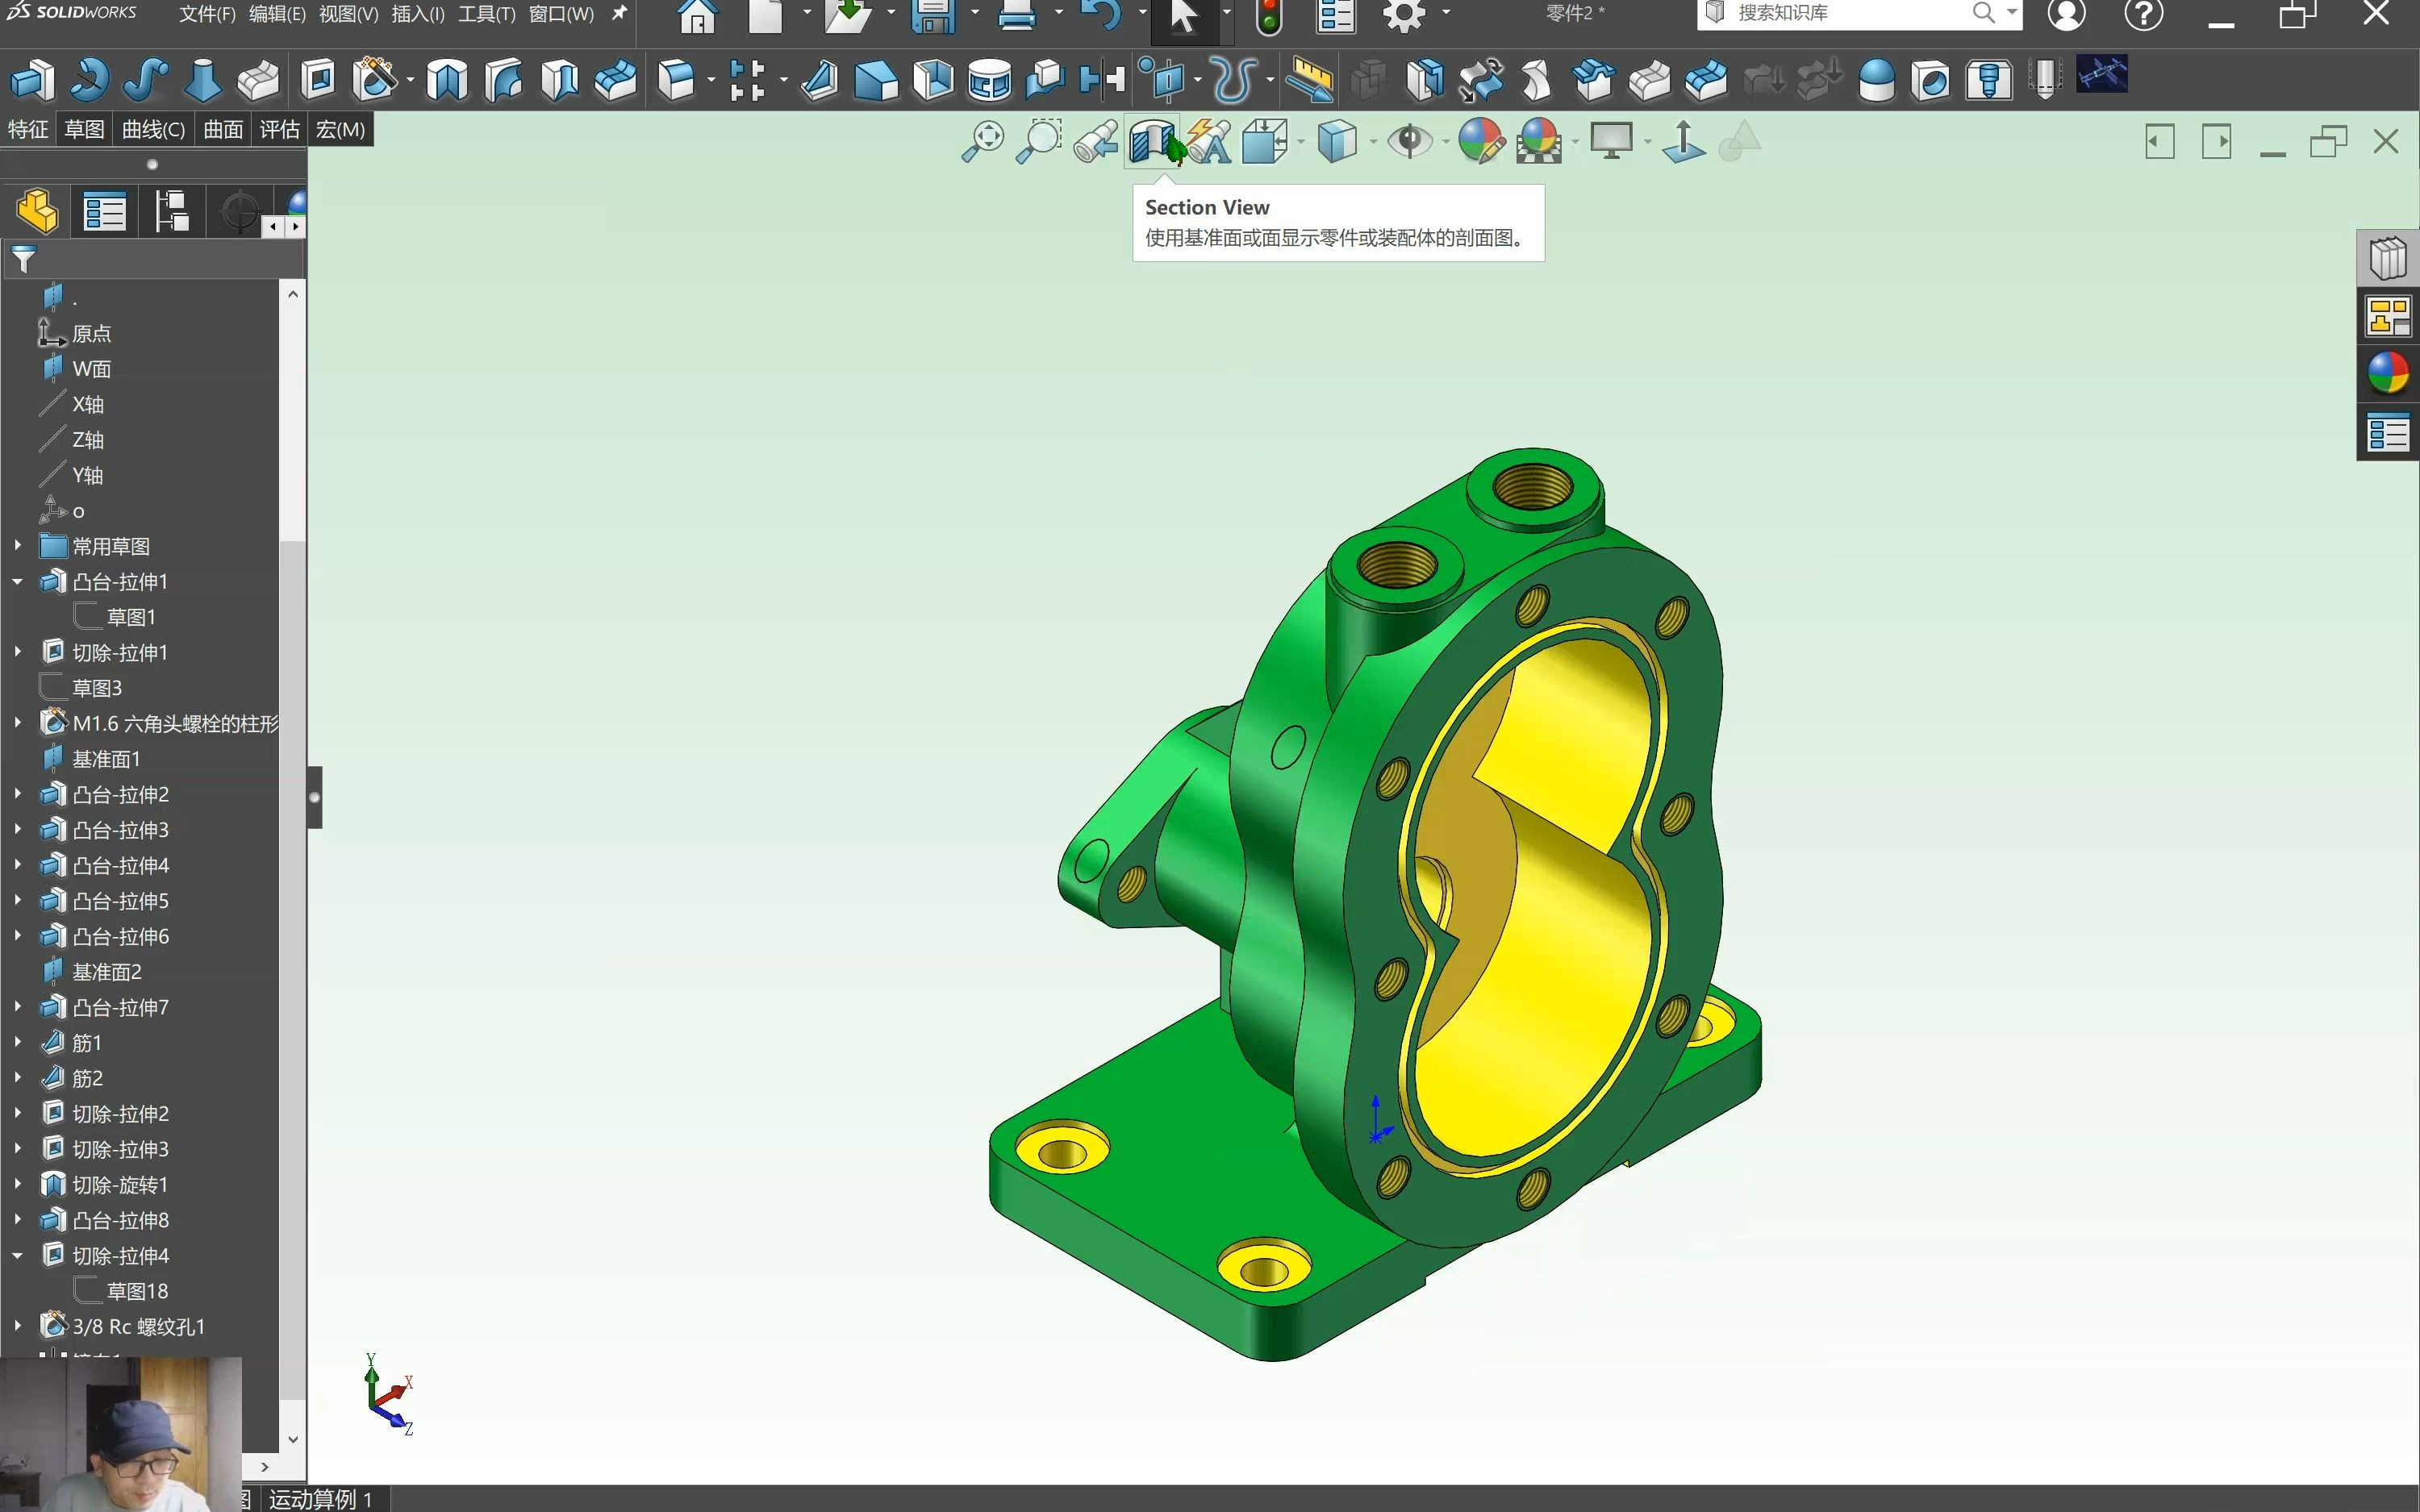Toggle the left panel collapse handle
This screenshot has height=1512, width=2420.
[x=315, y=797]
